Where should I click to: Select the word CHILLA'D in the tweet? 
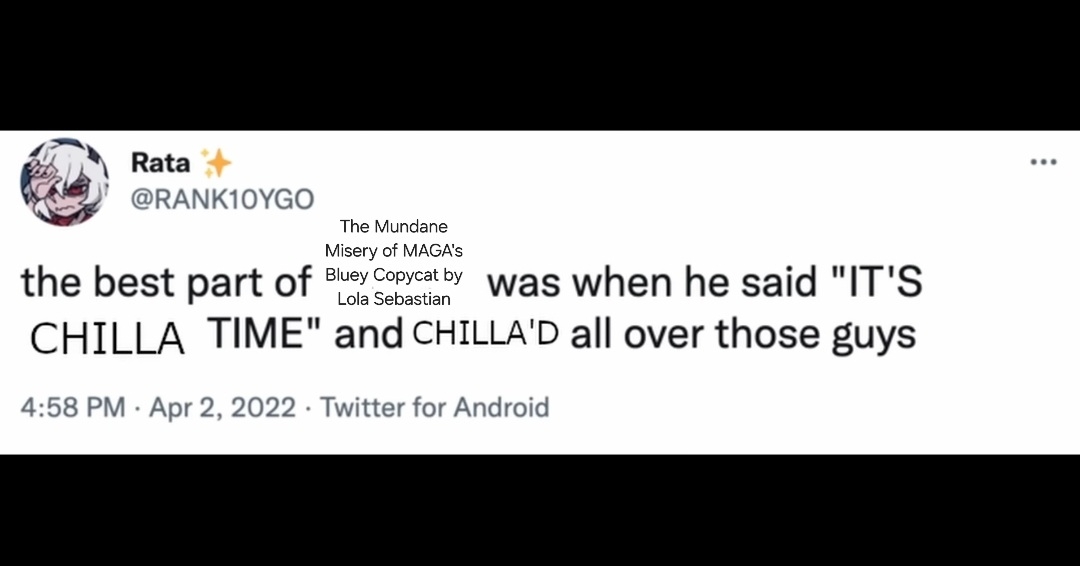pyautogui.click(x=485, y=334)
